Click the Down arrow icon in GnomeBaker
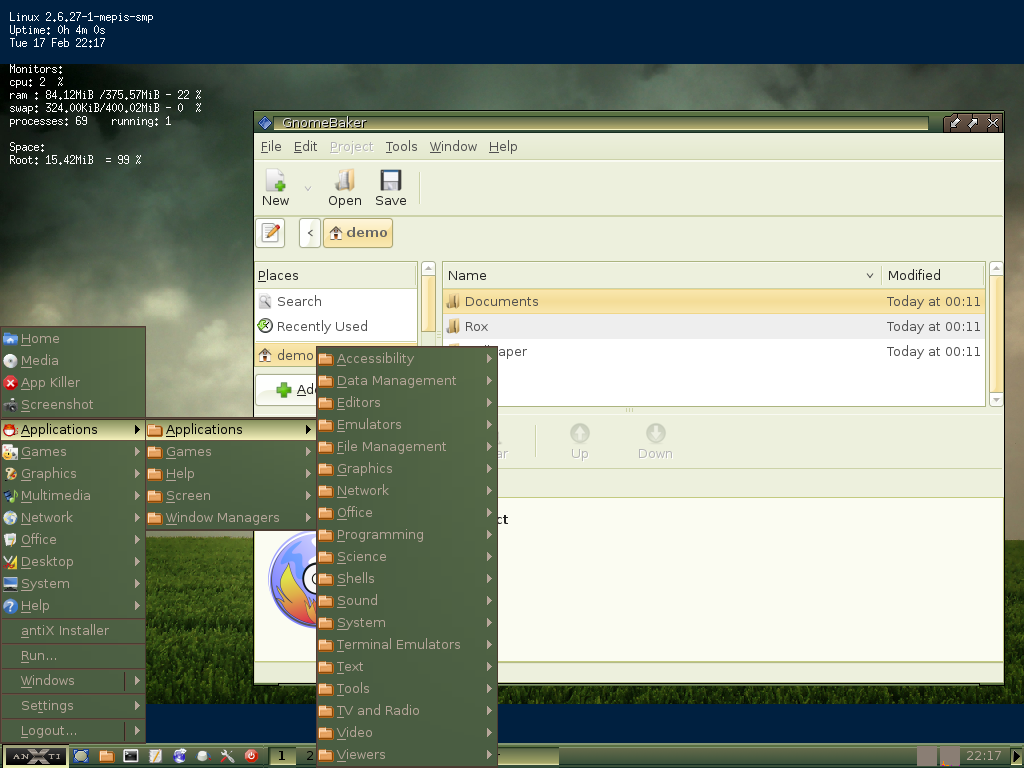 click(x=656, y=433)
